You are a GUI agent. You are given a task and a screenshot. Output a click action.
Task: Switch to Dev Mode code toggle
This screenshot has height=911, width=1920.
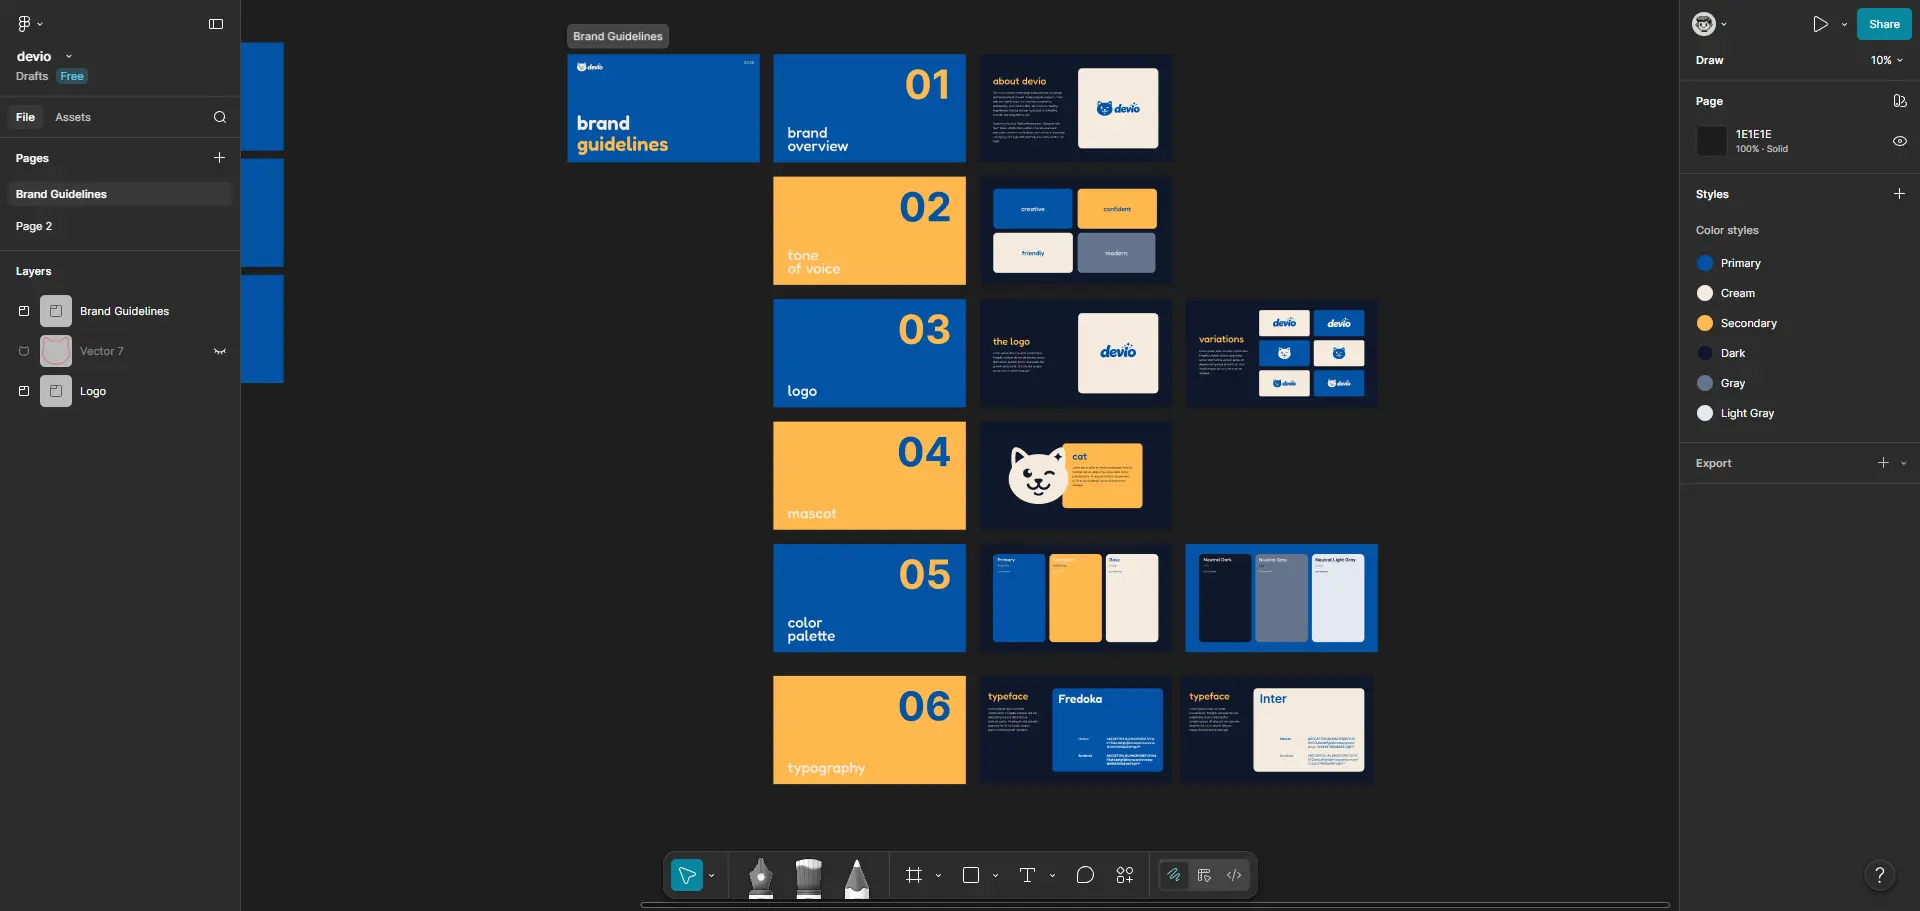click(1235, 876)
